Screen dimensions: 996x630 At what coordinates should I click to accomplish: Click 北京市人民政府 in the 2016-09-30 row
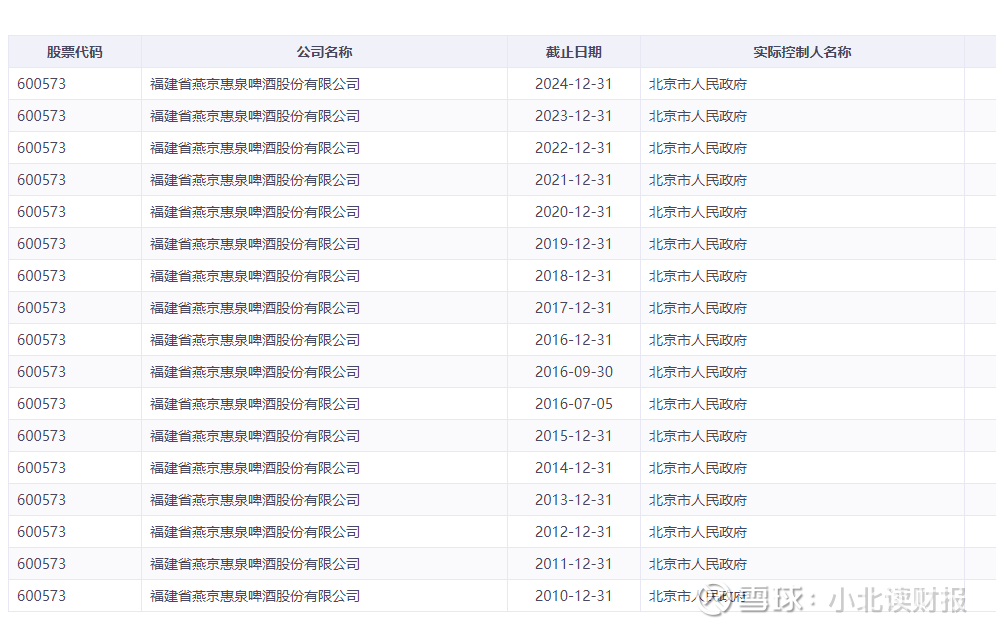[x=697, y=372]
